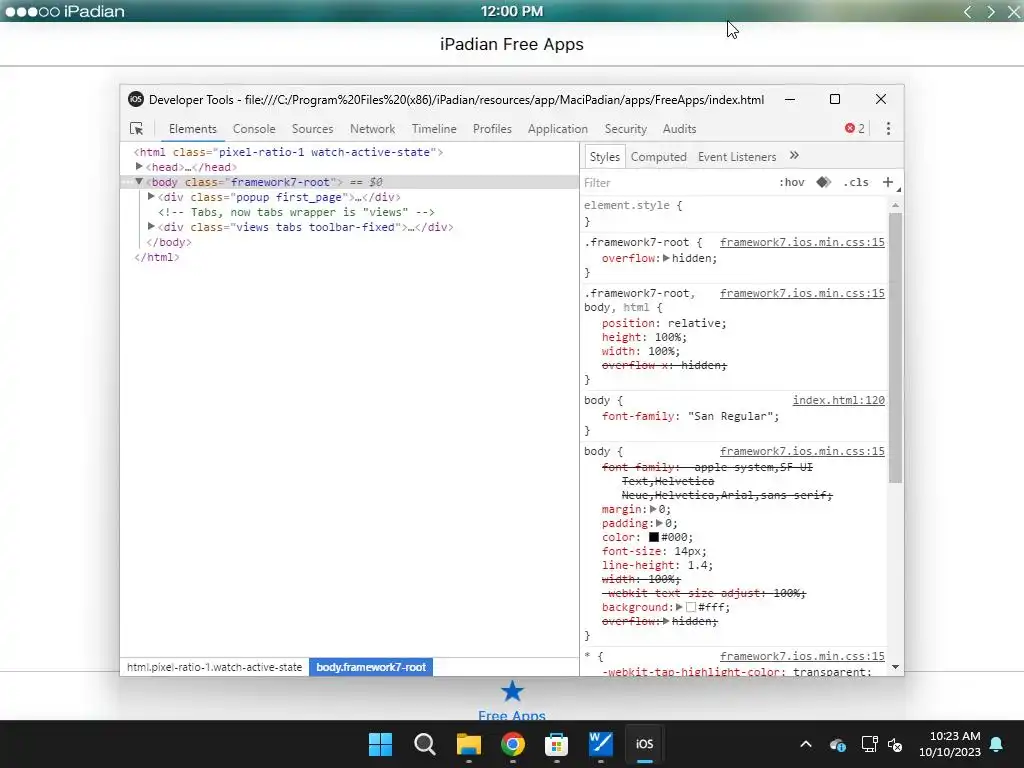Navigate back with iPadian left arrow
The width and height of the screenshot is (1024, 768).
[x=968, y=12]
